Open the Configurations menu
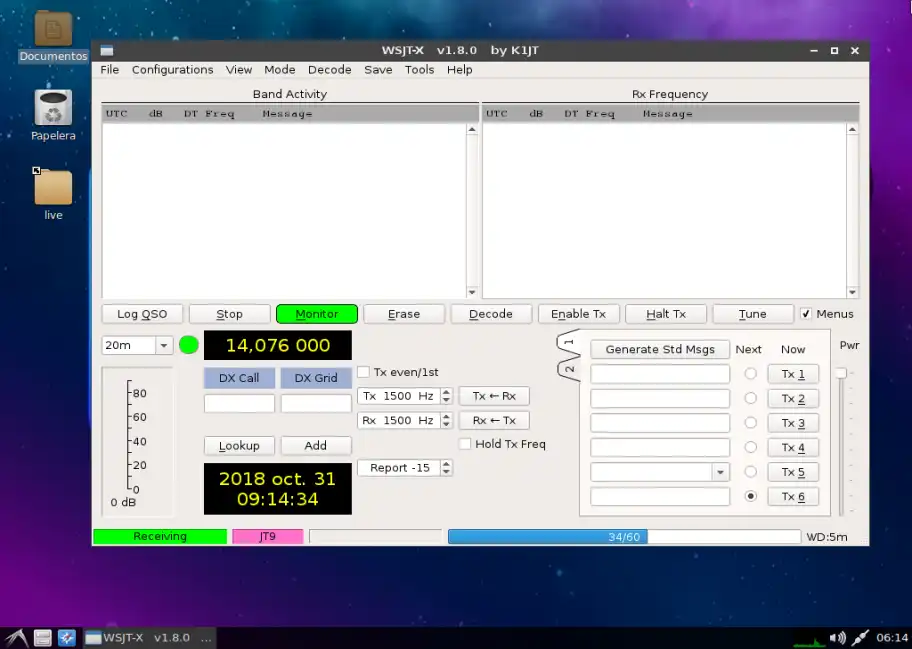The height and width of the screenshot is (649, 912). tap(172, 70)
